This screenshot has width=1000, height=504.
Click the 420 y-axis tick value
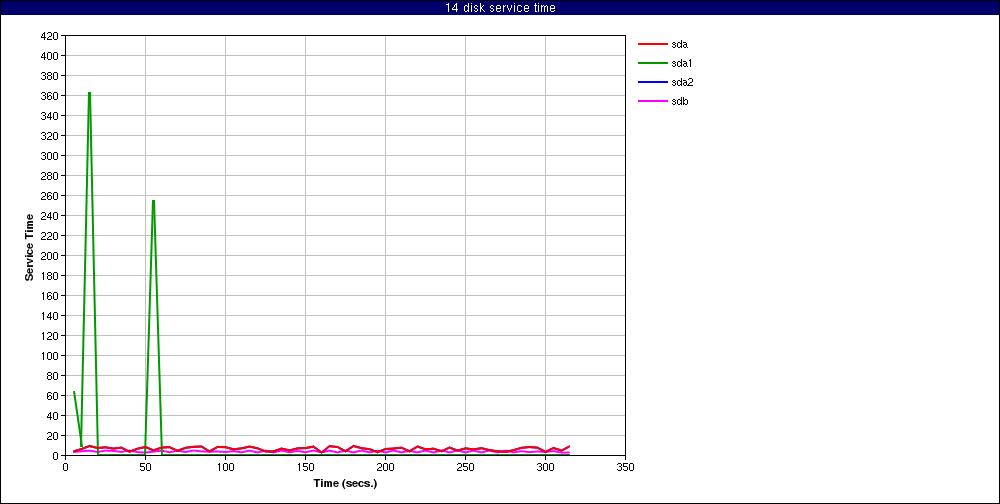pyautogui.click(x=51, y=36)
